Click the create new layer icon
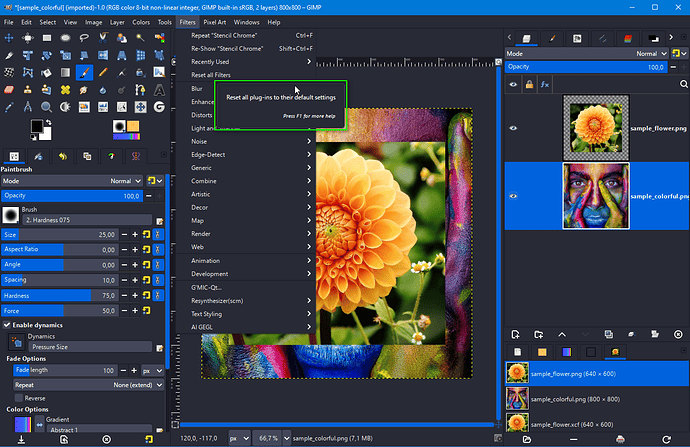690x447 pixels. [515, 334]
